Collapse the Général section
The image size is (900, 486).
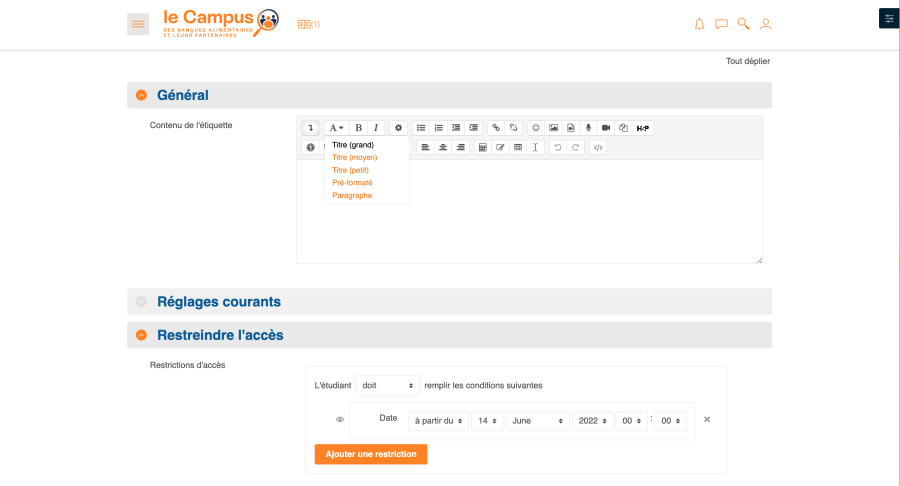141,95
